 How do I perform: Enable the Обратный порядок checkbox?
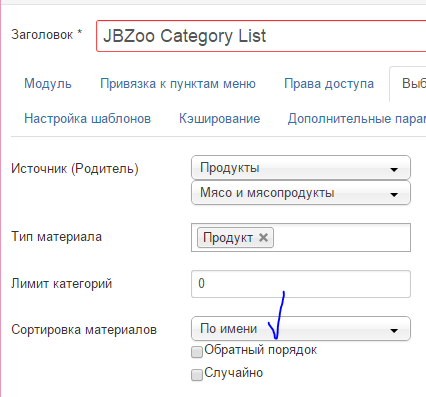click(197, 352)
